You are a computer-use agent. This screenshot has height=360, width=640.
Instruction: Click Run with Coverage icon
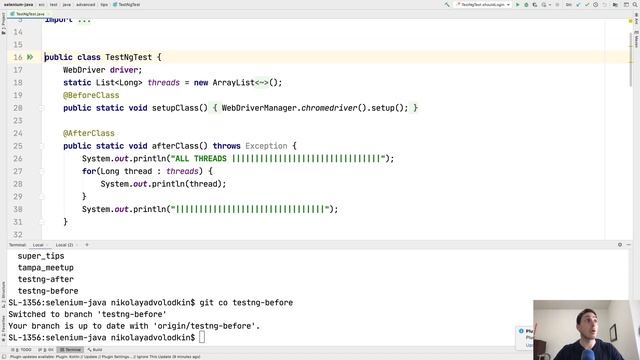(535, 5)
